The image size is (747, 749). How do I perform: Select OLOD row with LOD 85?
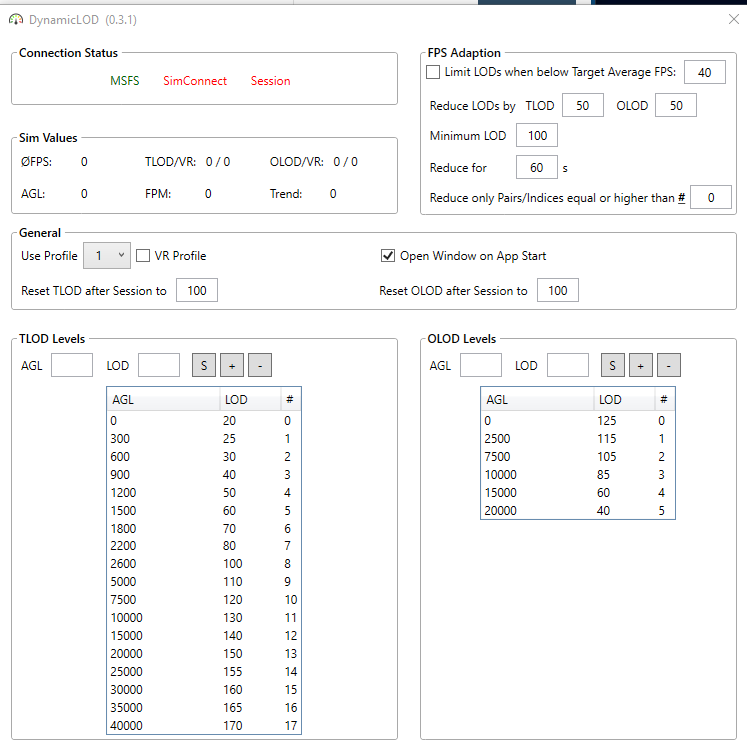click(578, 474)
